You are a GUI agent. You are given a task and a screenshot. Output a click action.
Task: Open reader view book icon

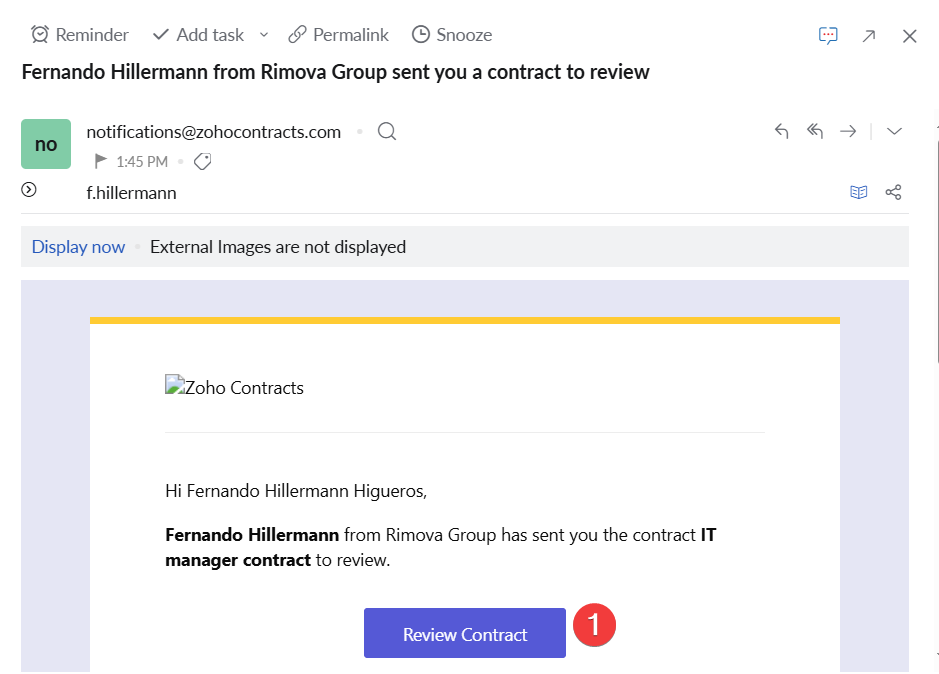(x=858, y=192)
